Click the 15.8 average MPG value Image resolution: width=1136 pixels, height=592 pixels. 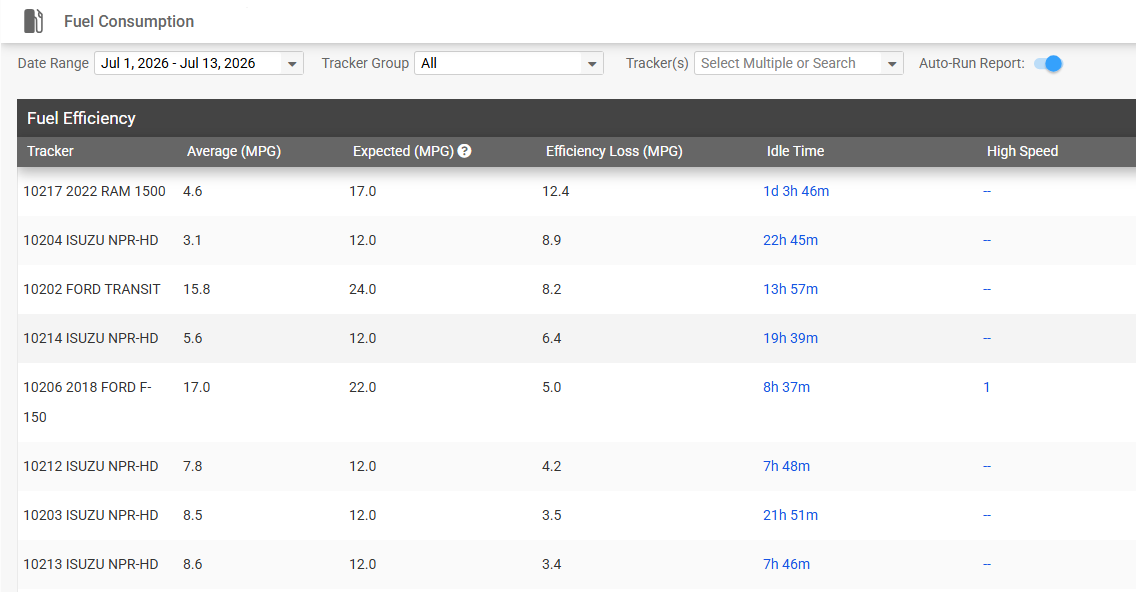tap(196, 289)
